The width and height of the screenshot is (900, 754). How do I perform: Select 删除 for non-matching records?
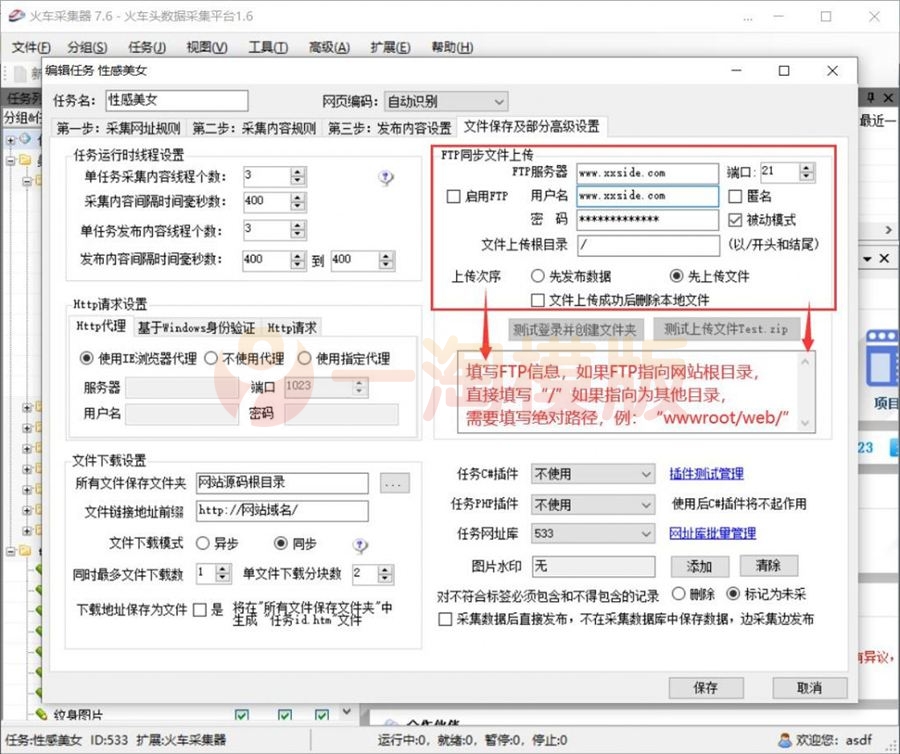pyautogui.click(x=678, y=593)
